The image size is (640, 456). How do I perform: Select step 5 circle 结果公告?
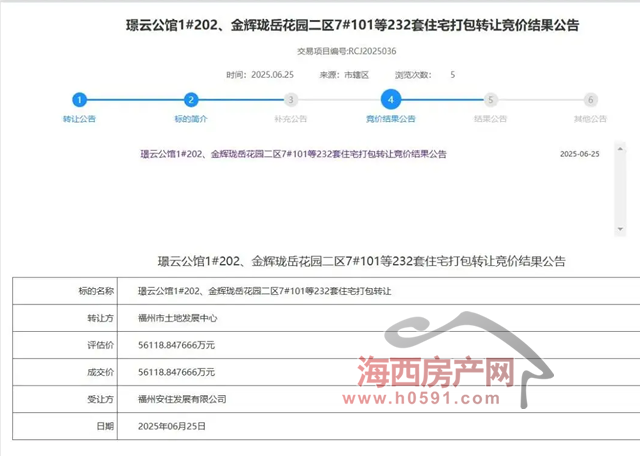pyautogui.click(x=491, y=100)
